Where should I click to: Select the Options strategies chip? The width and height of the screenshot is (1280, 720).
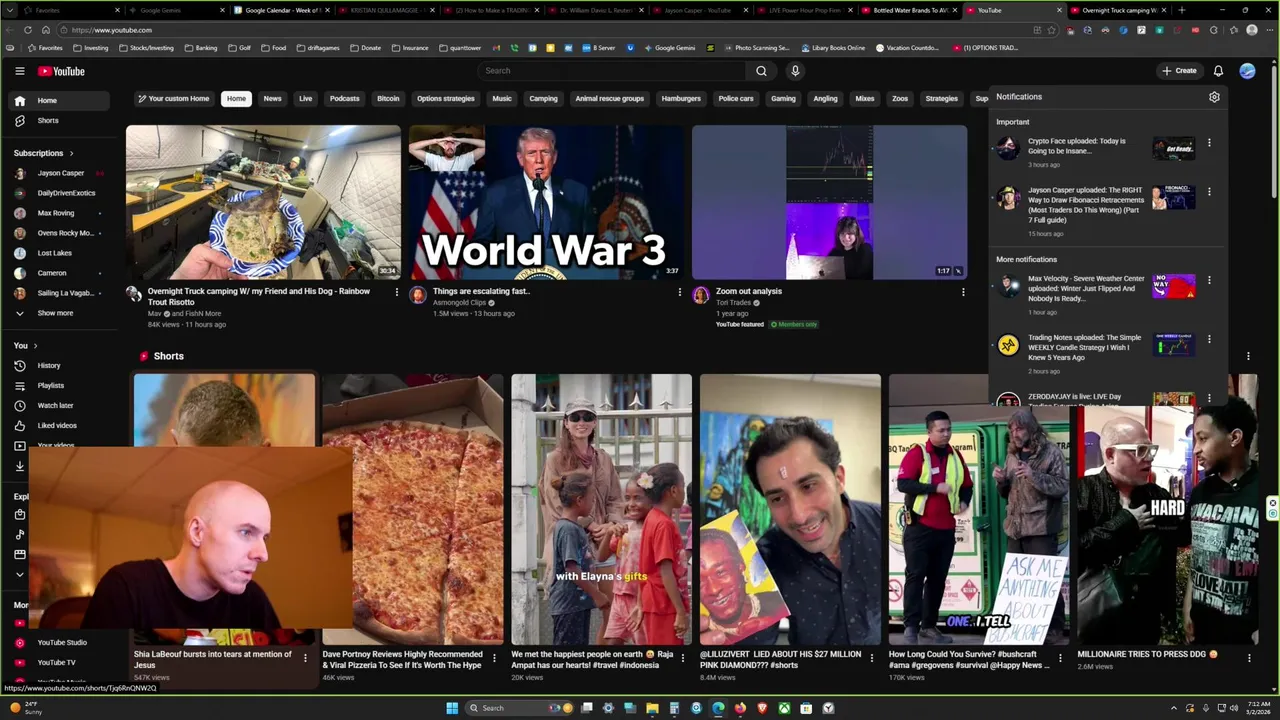446,99
